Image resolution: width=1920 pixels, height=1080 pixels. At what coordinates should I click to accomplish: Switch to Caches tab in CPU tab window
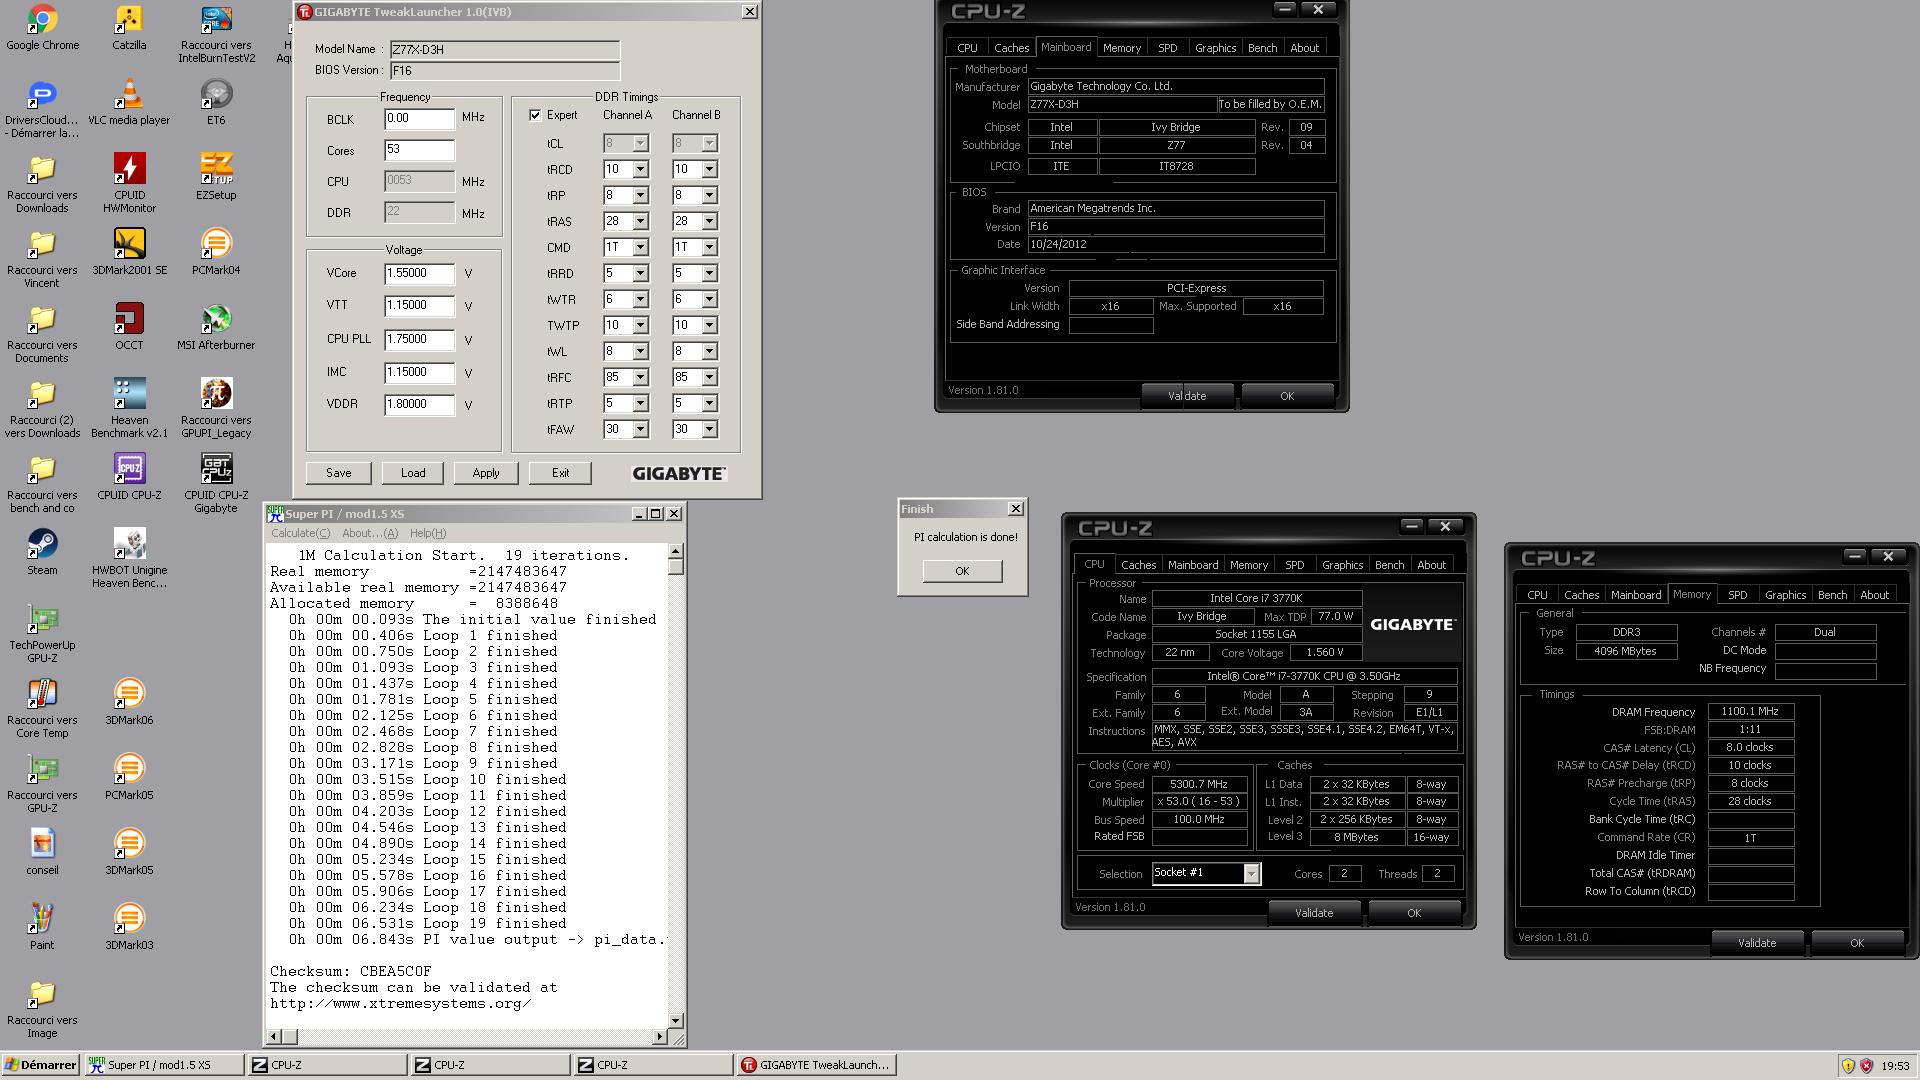(x=1138, y=565)
